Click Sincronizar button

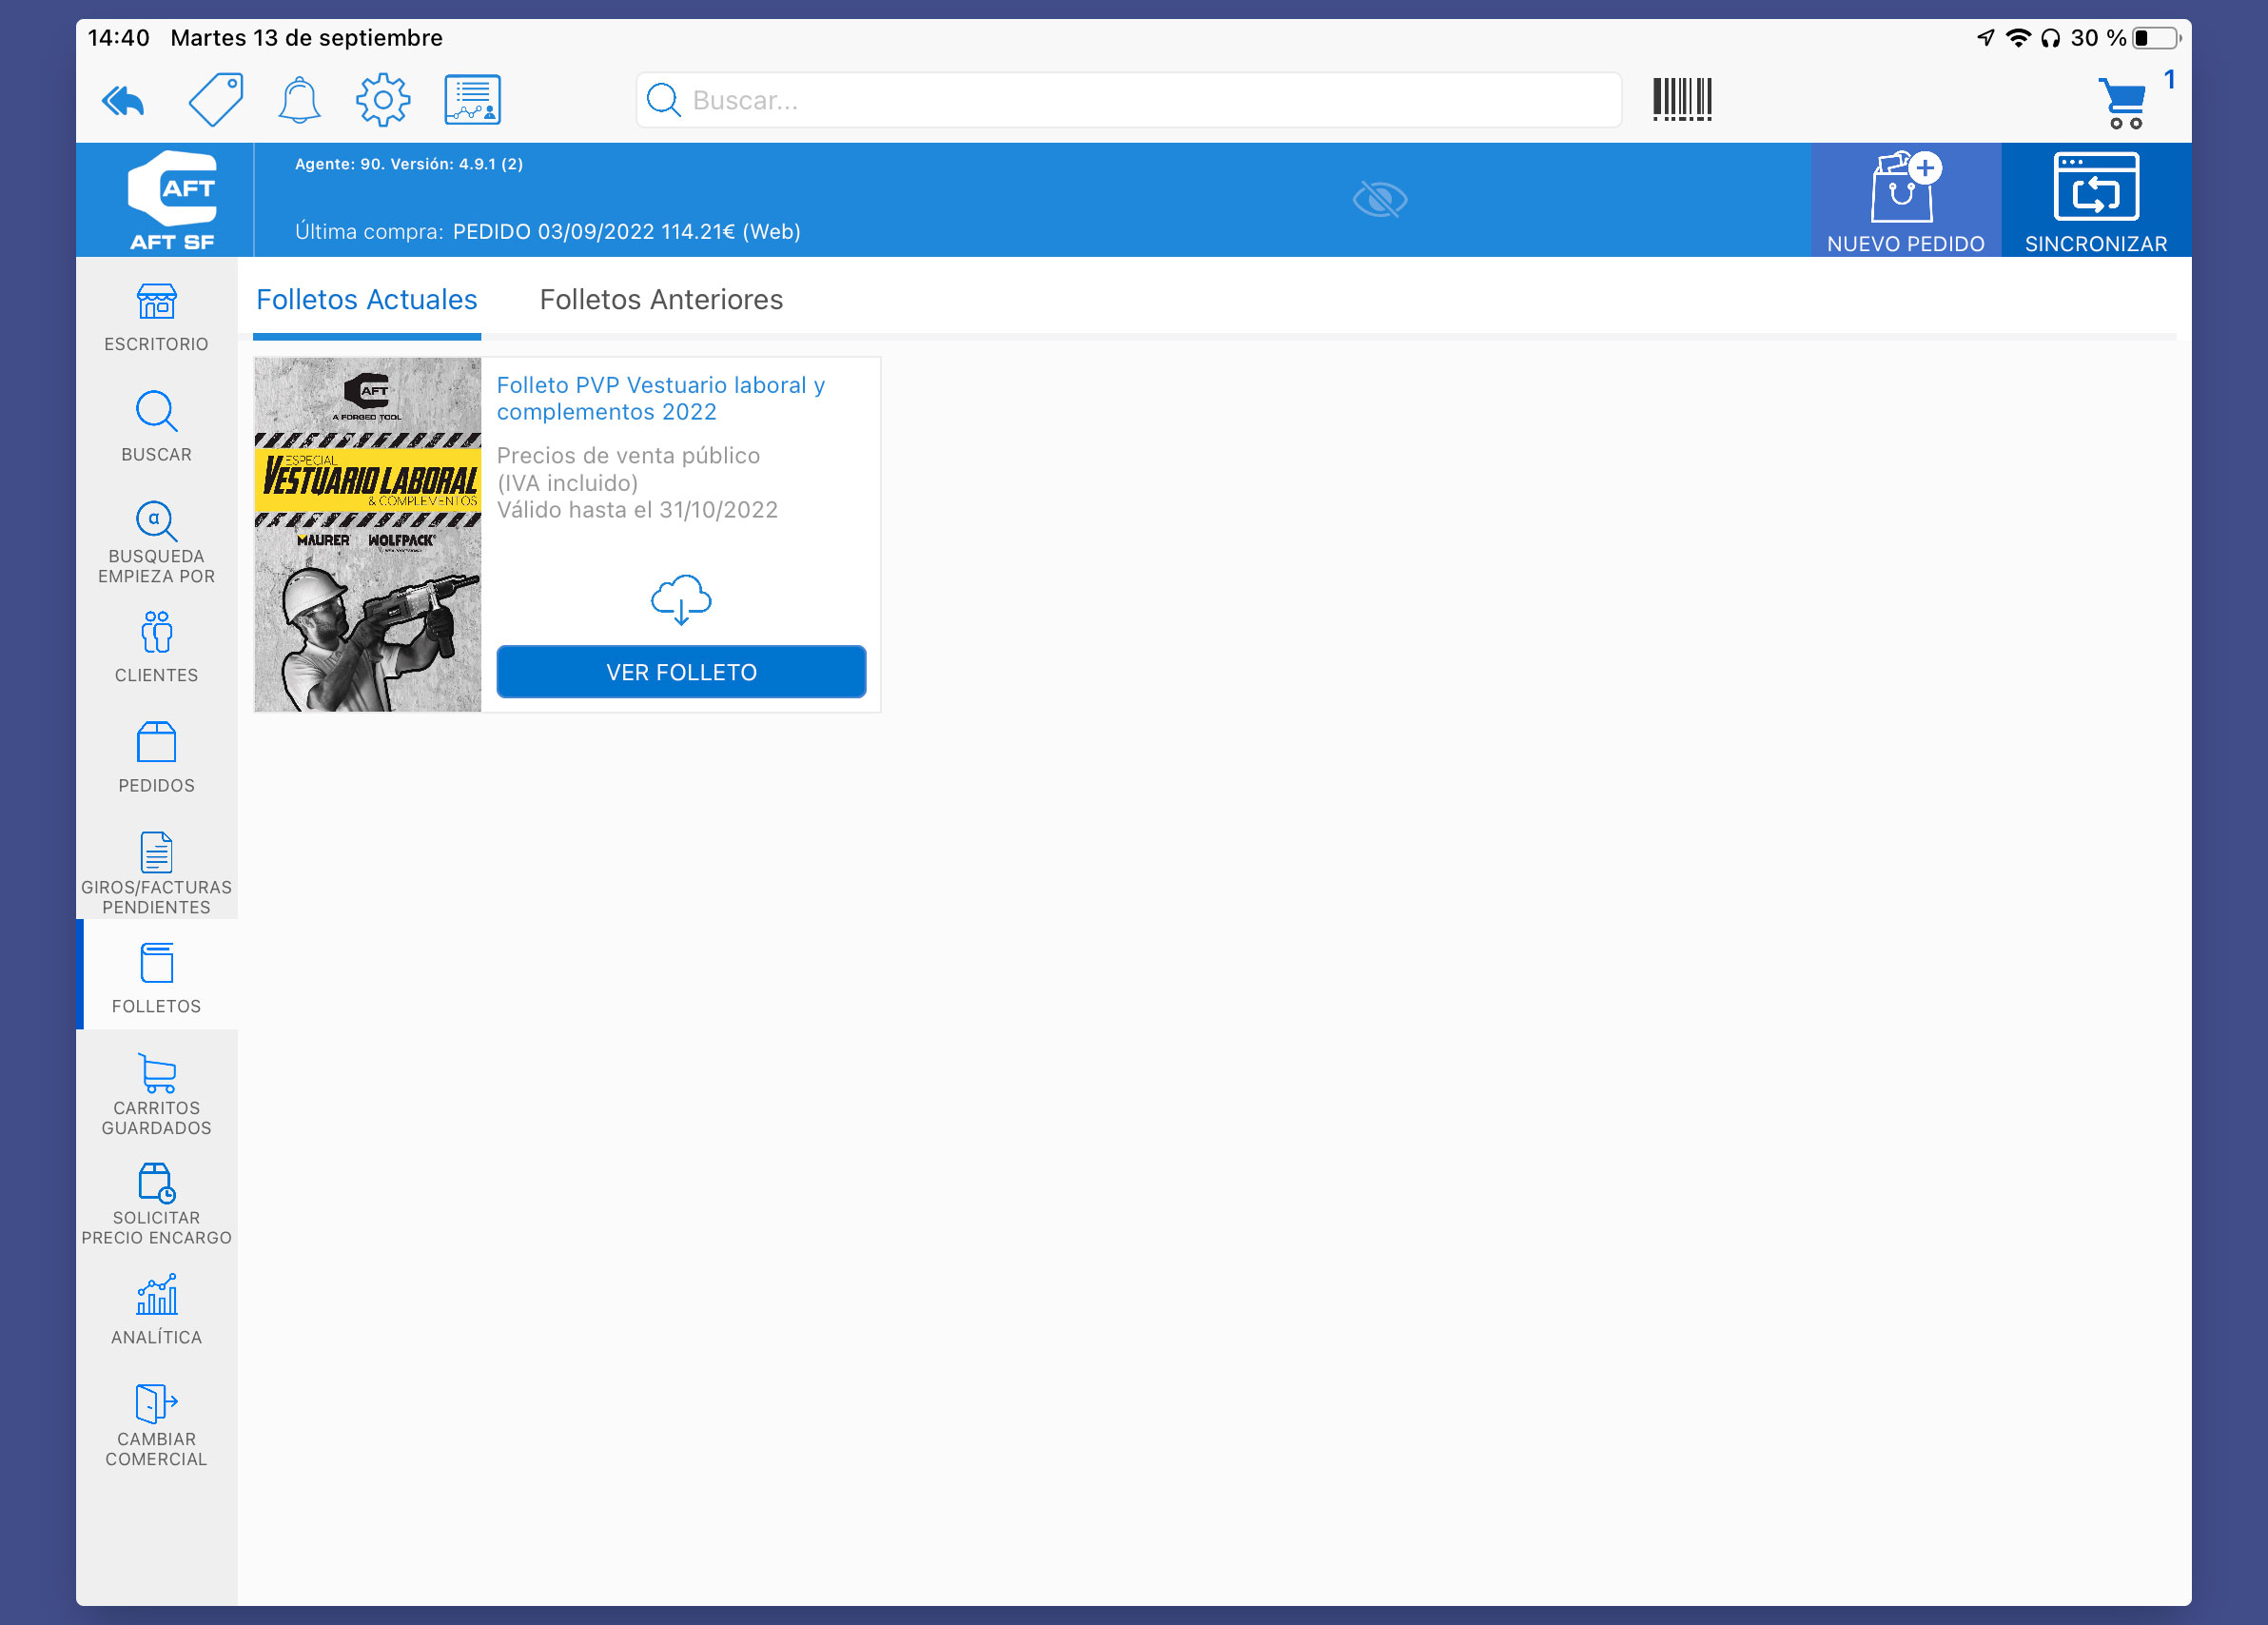pos(2096,201)
